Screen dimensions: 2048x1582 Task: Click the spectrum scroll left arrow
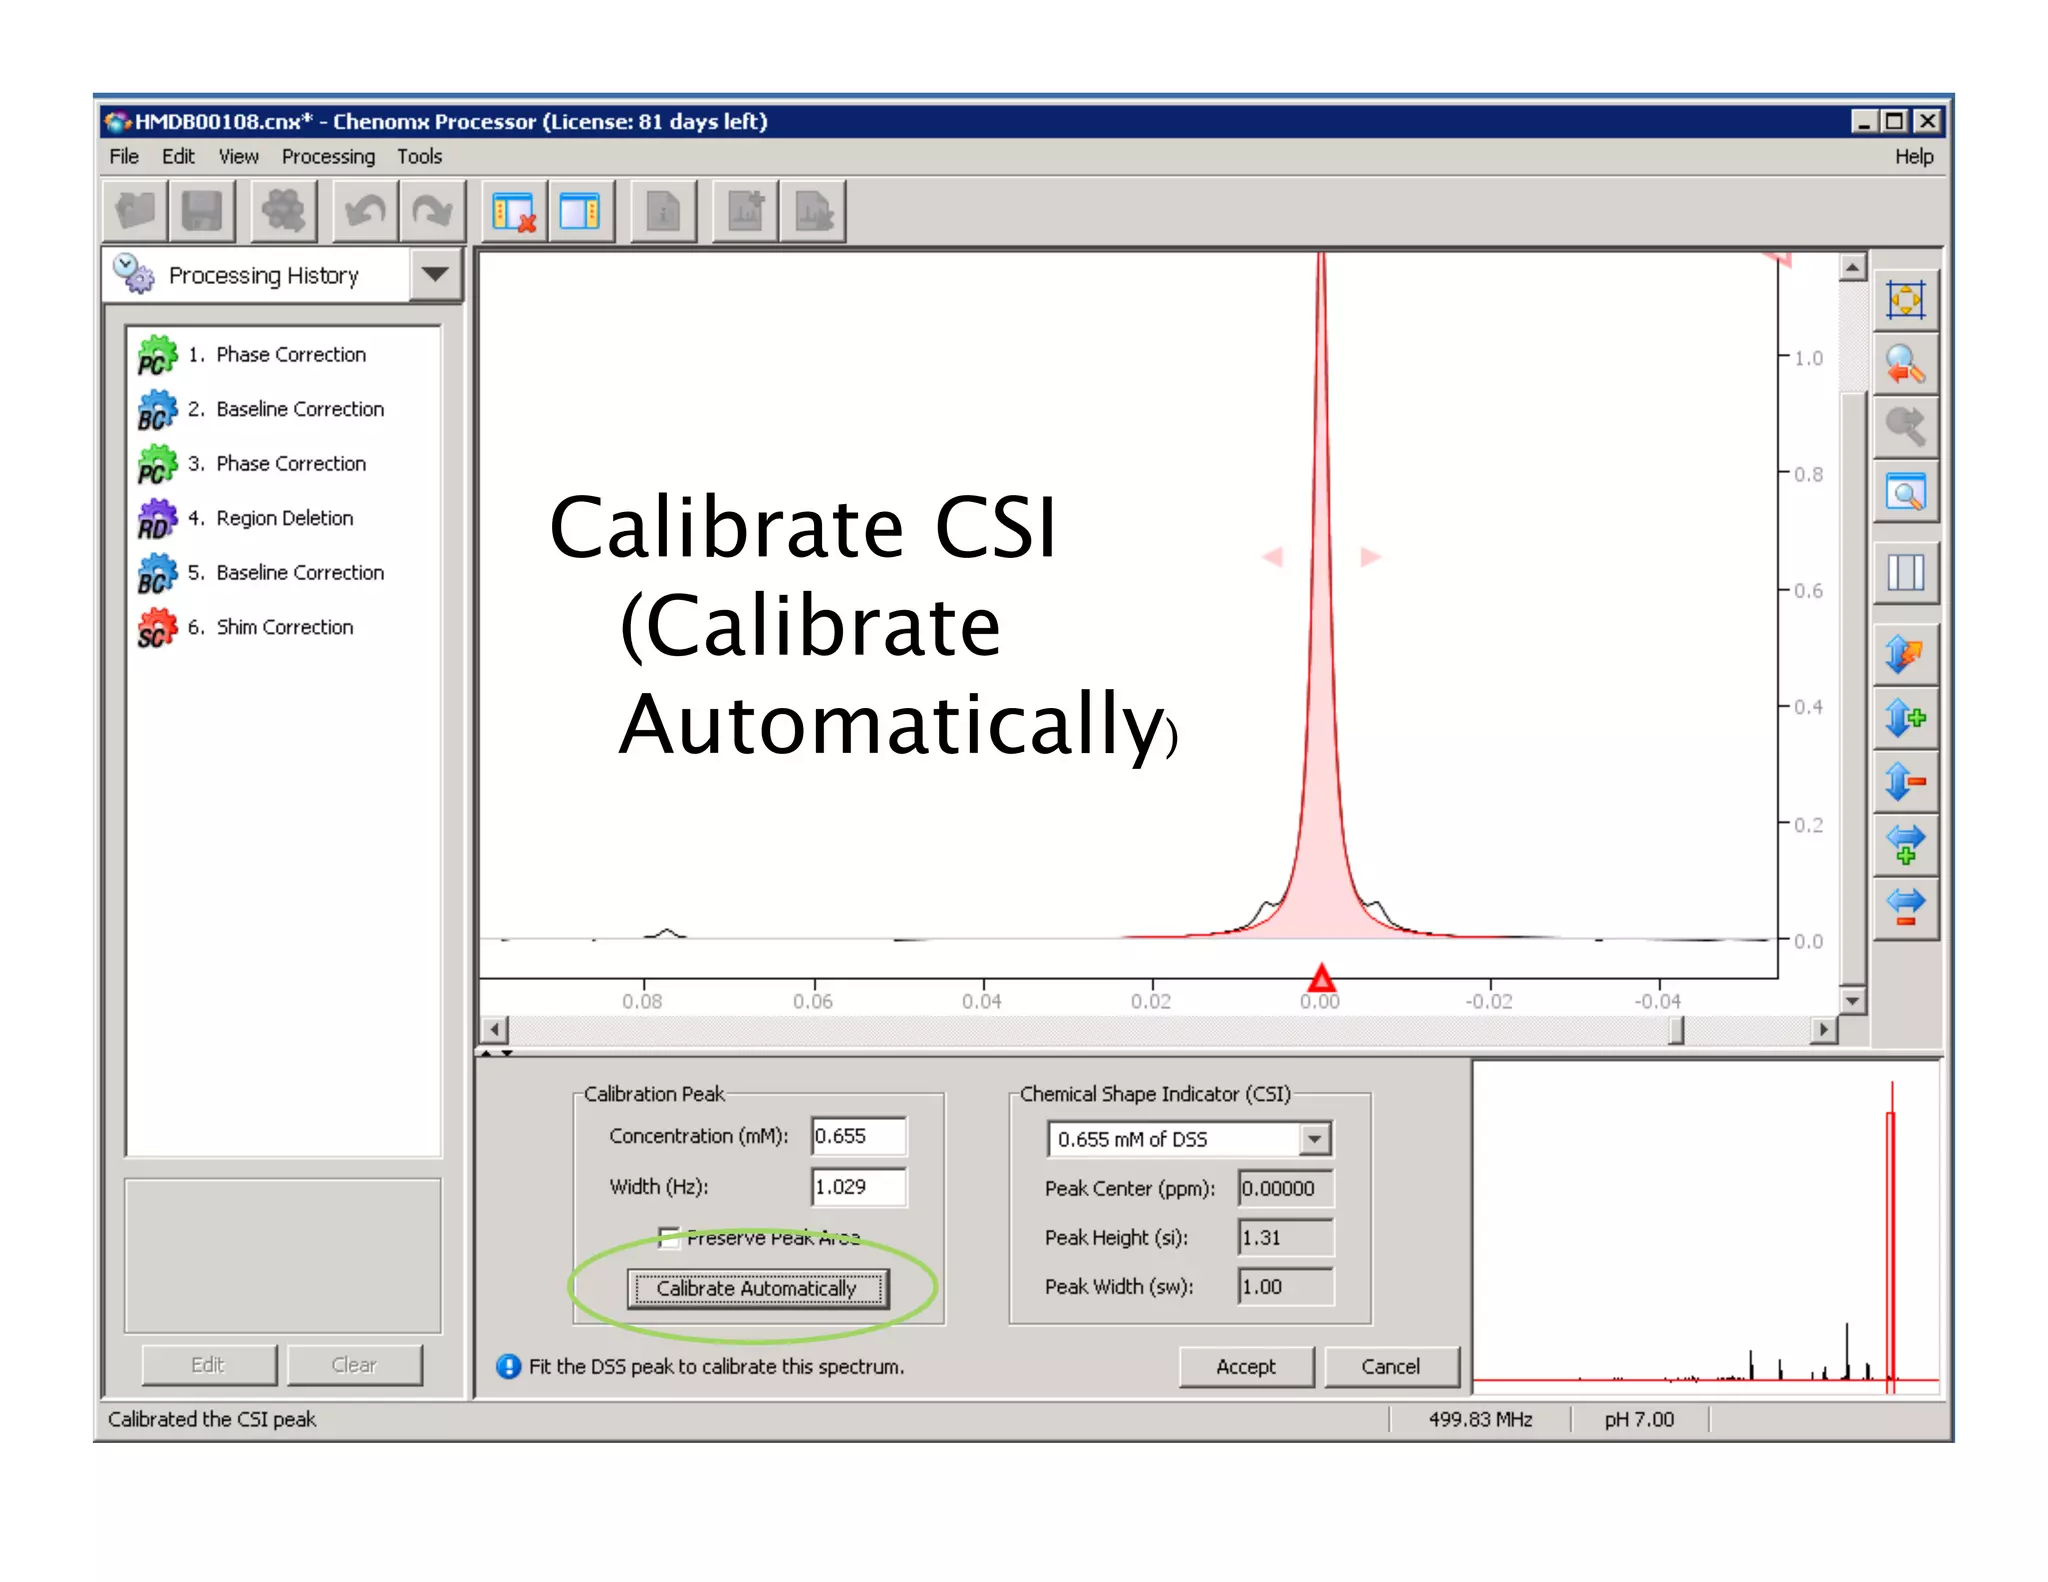[494, 1030]
